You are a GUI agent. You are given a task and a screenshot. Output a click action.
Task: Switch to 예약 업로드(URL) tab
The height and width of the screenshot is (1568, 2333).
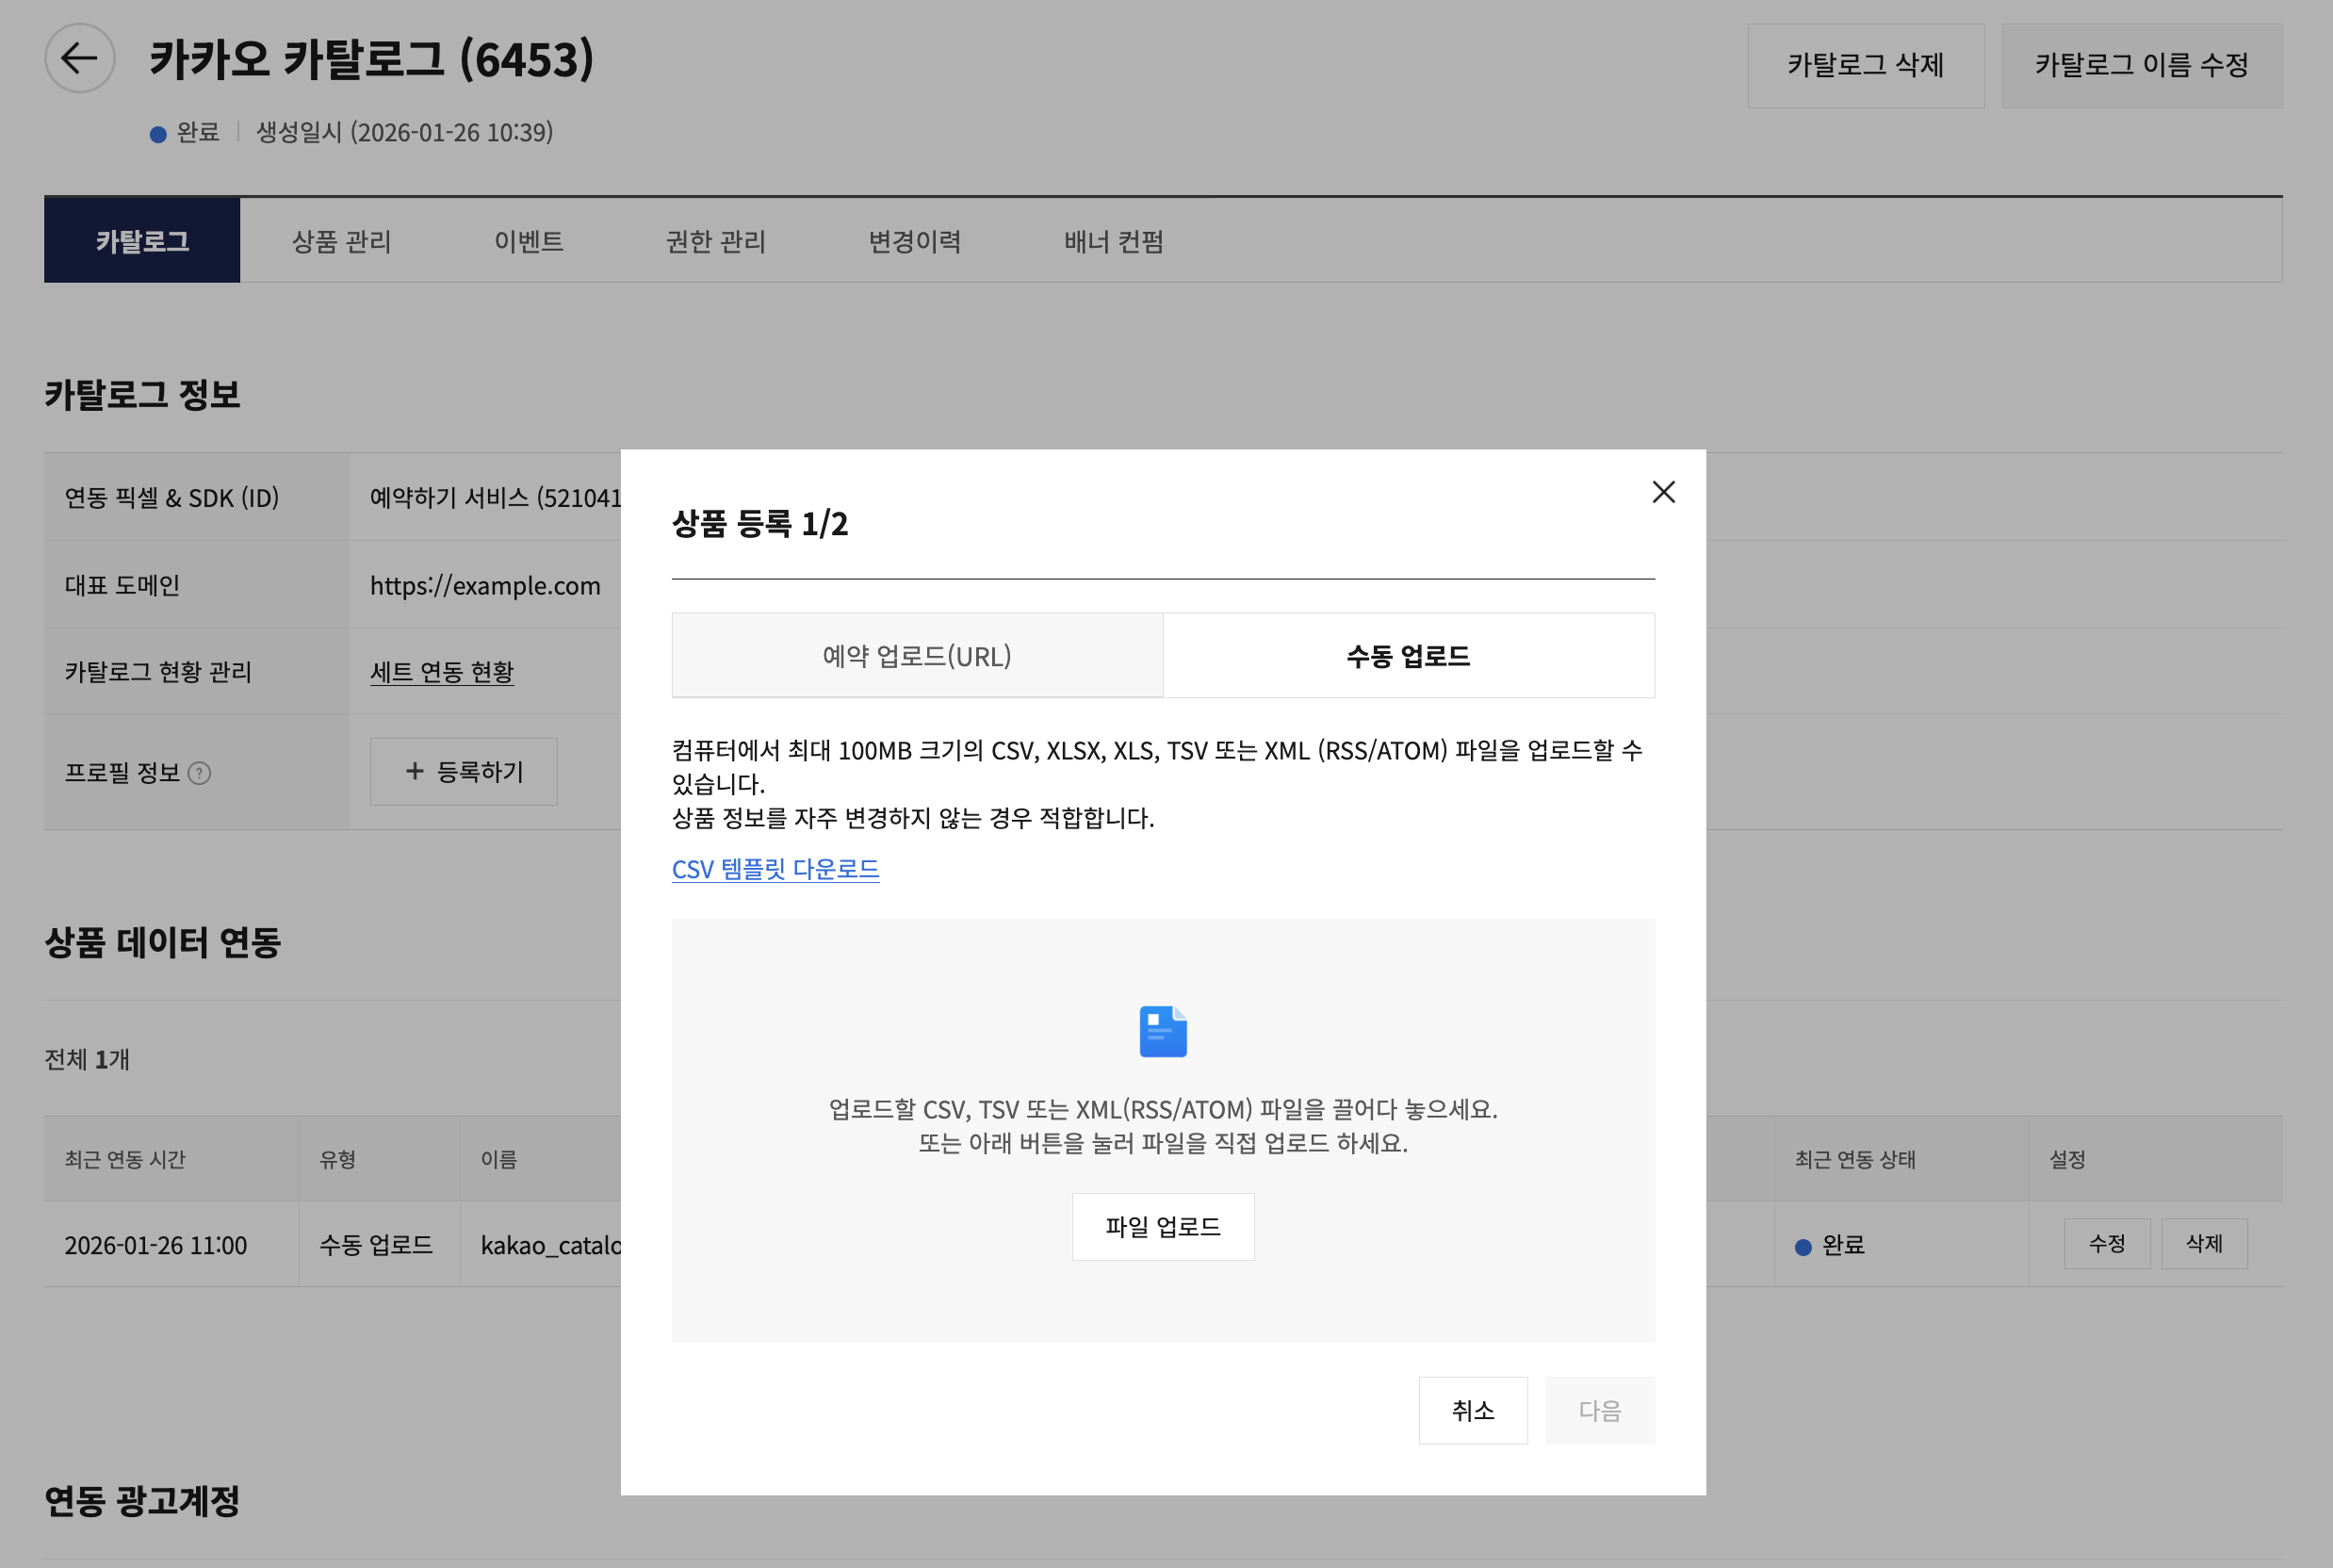tap(917, 656)
